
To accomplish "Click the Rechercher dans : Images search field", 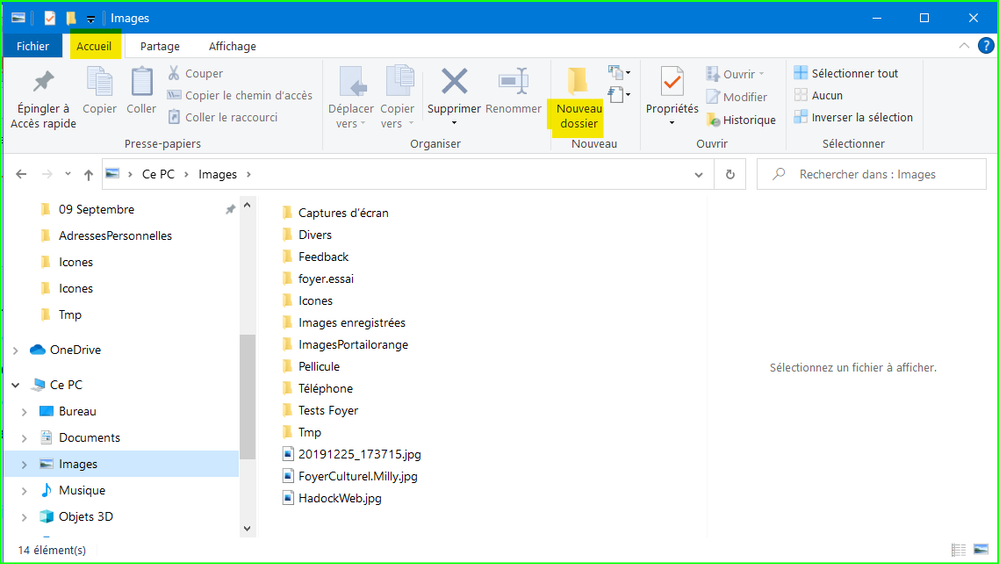I will pos(880,174).
